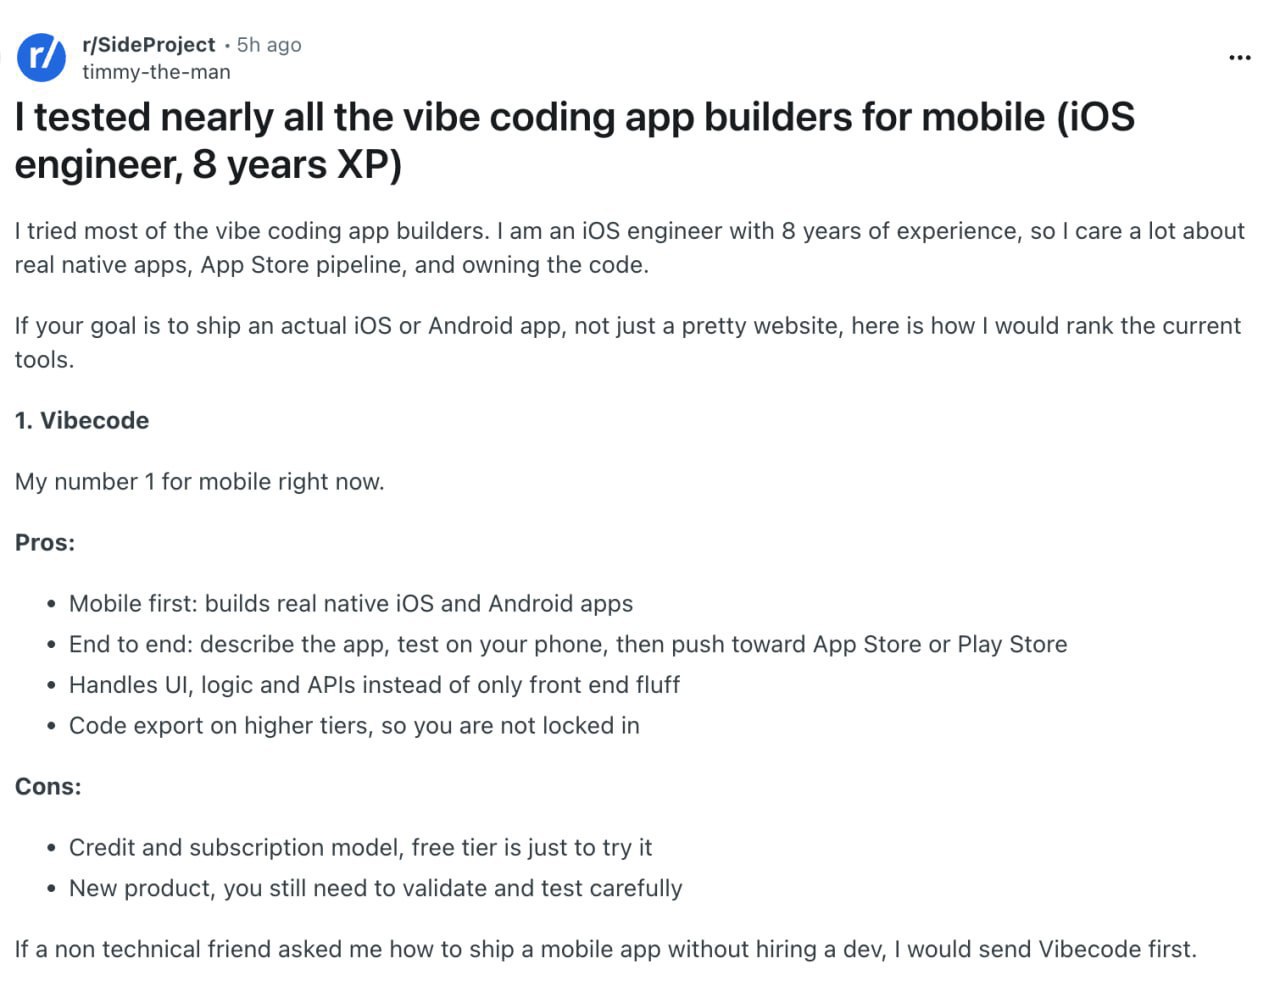Viewport: 1280px width, 986px height.
Task: Select the 'Mobile first' bullet point
Action: pos(350,604)
